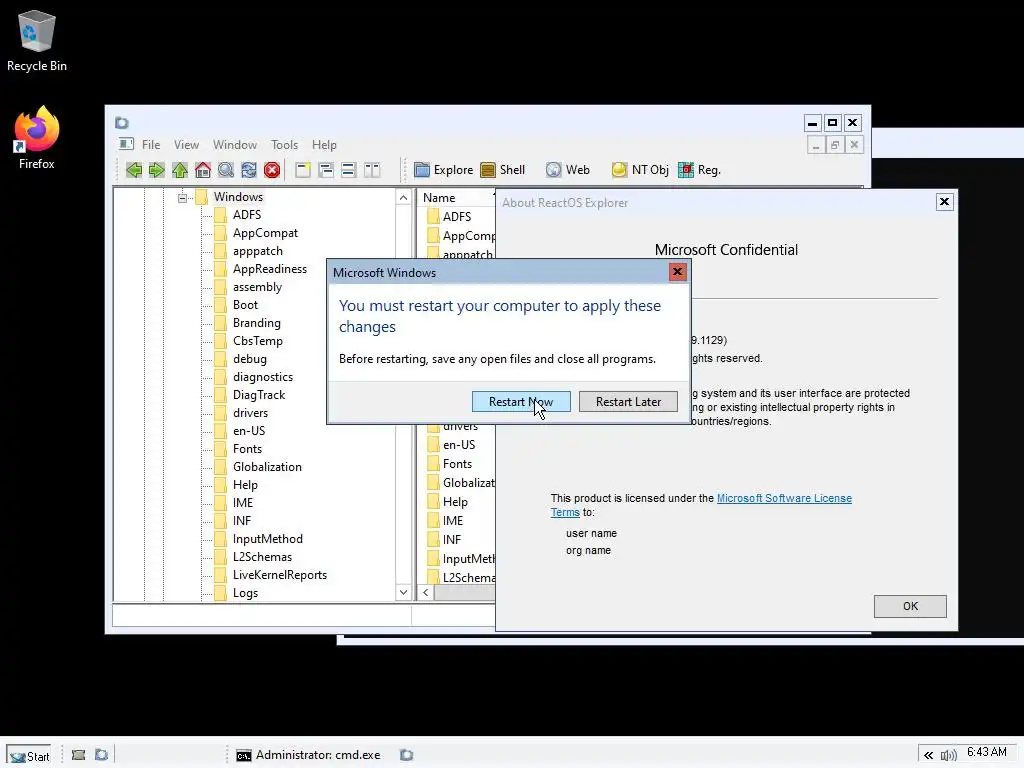1024x768 pixels.
Task: Open the Tools menu
Action: click(284, 145)
